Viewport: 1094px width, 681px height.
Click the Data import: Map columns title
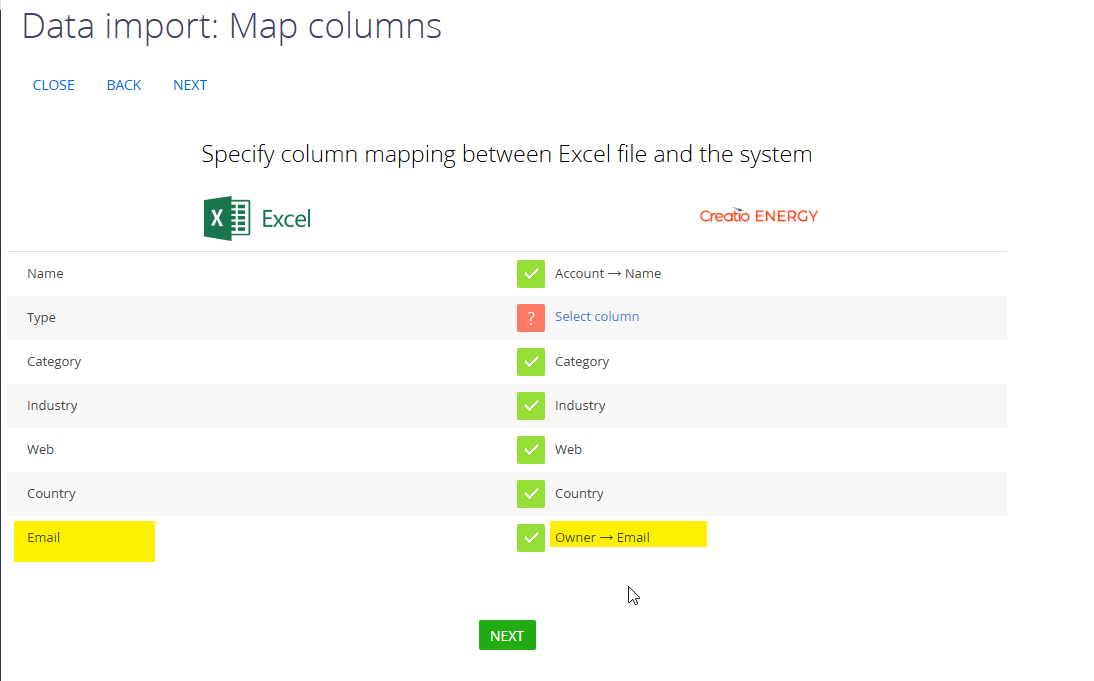click(232, 27)
